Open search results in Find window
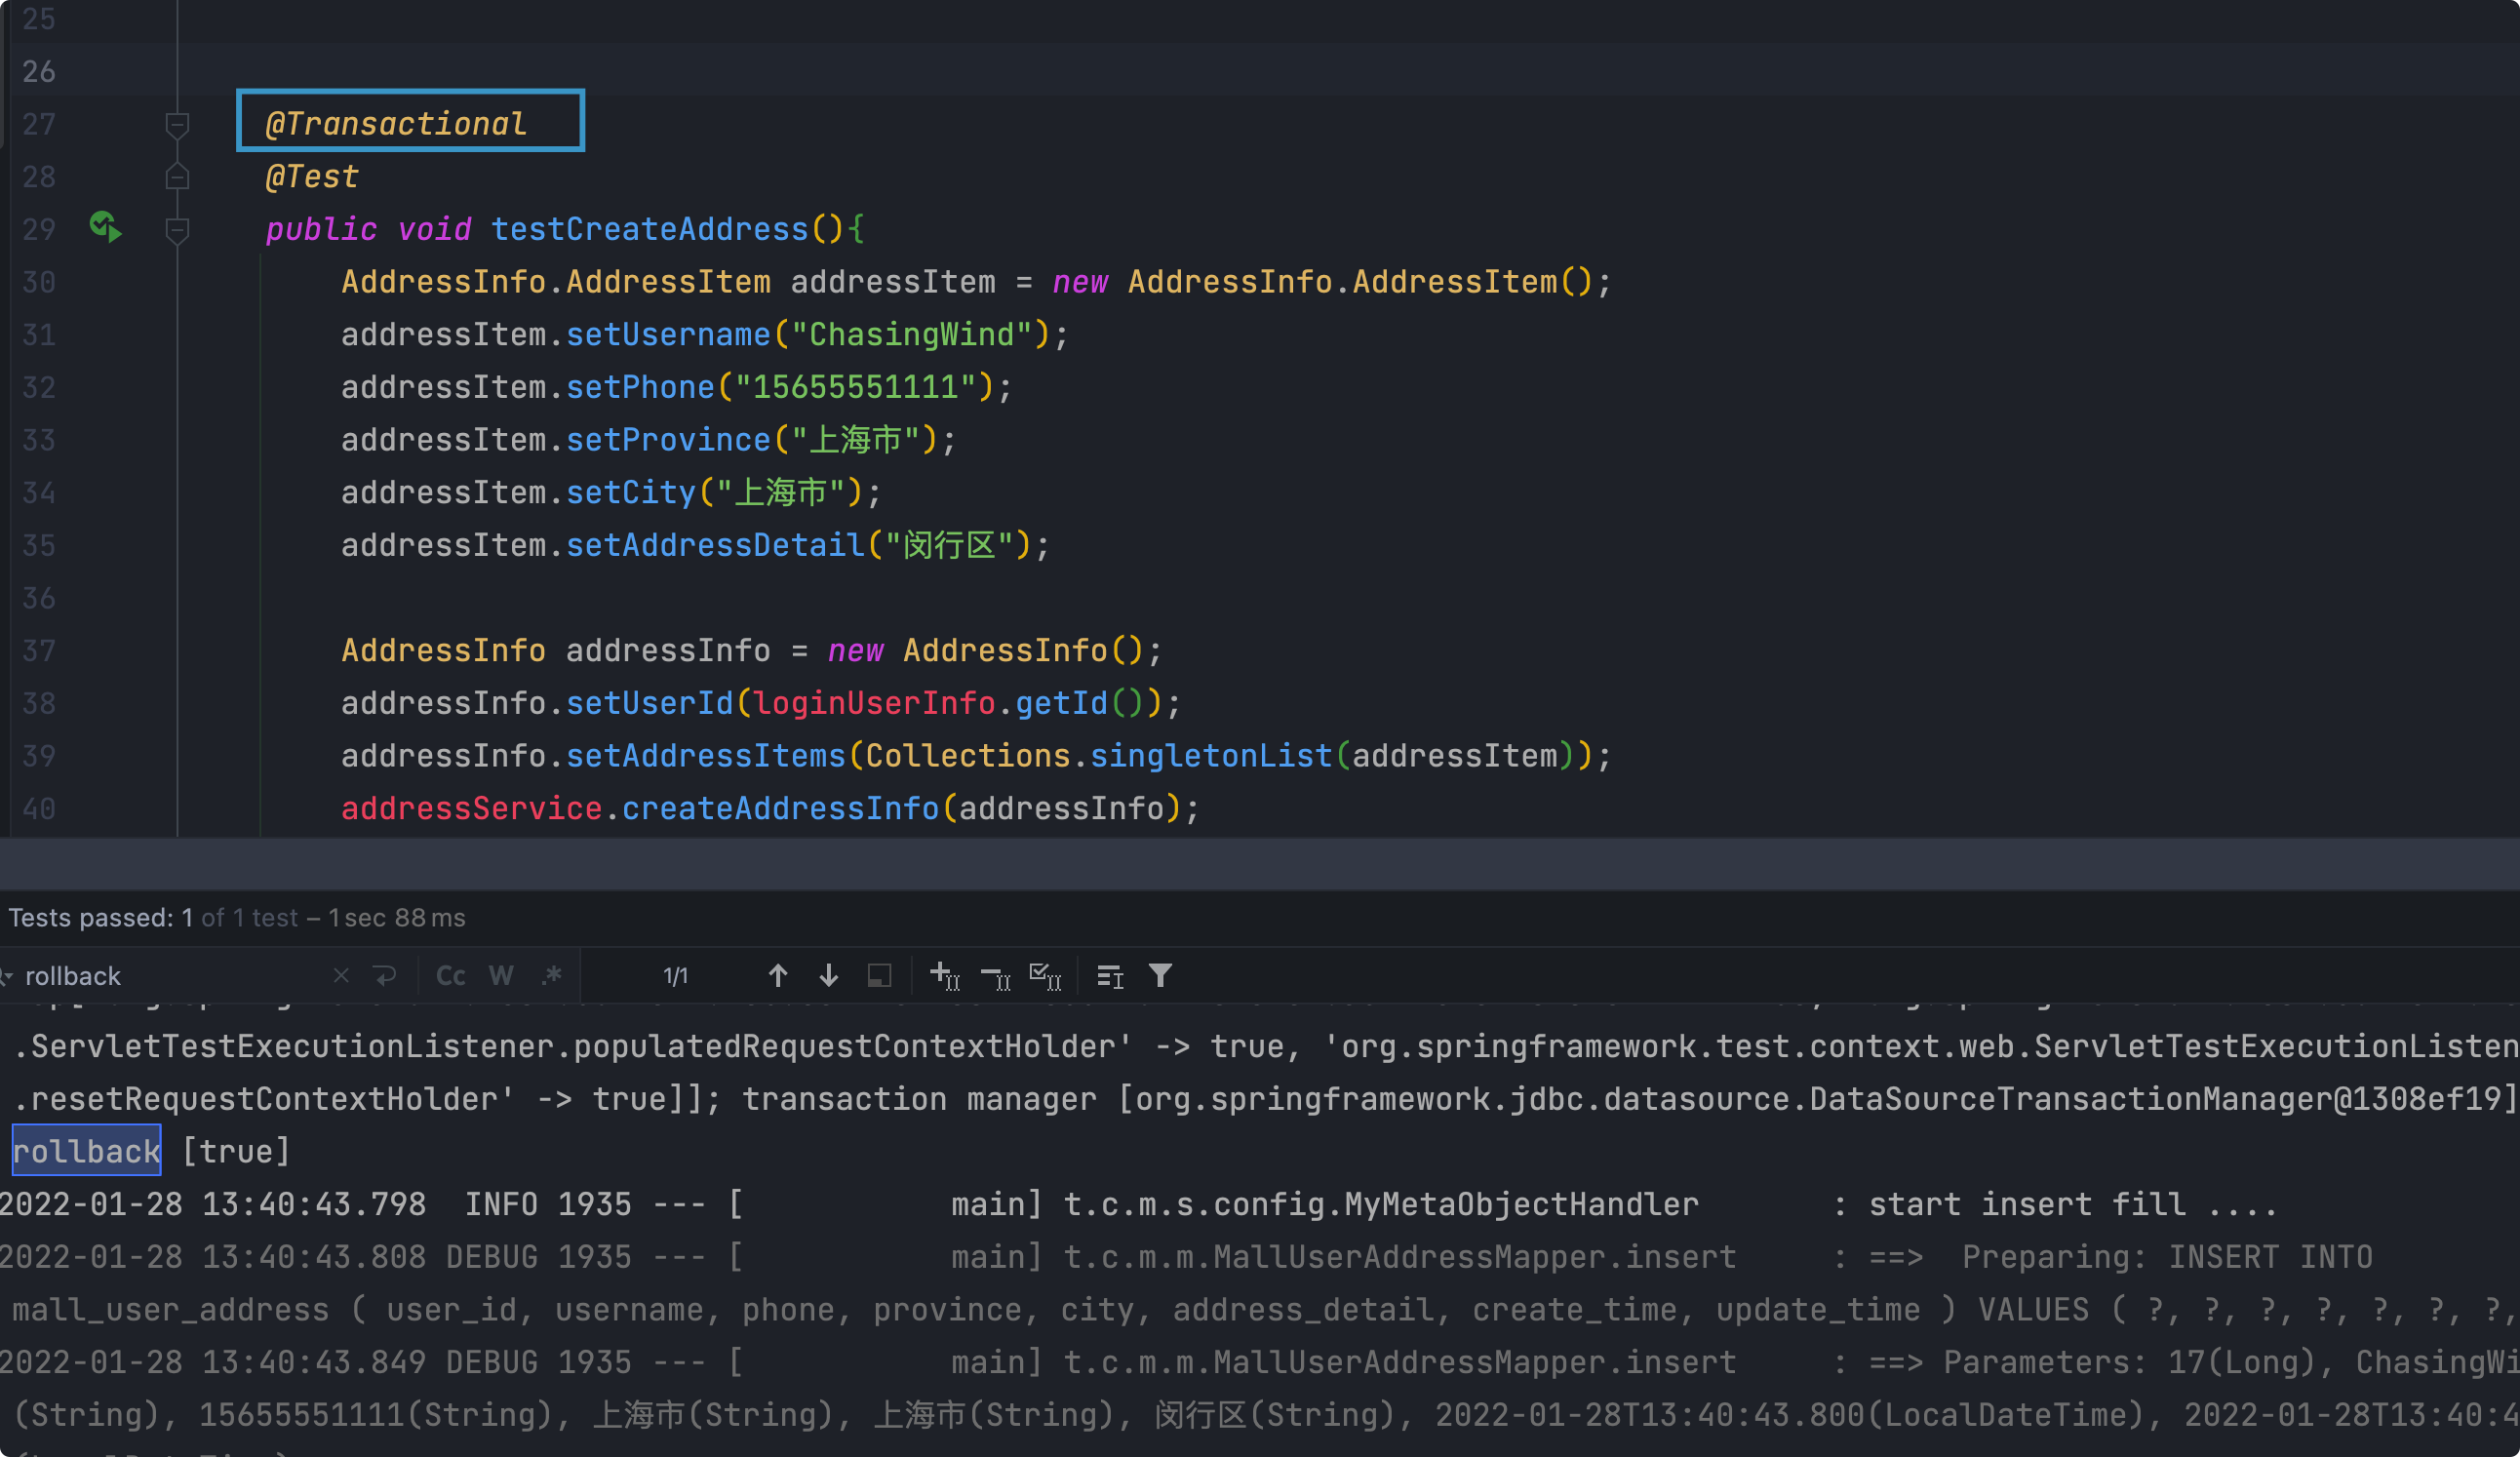 [879, 975]
